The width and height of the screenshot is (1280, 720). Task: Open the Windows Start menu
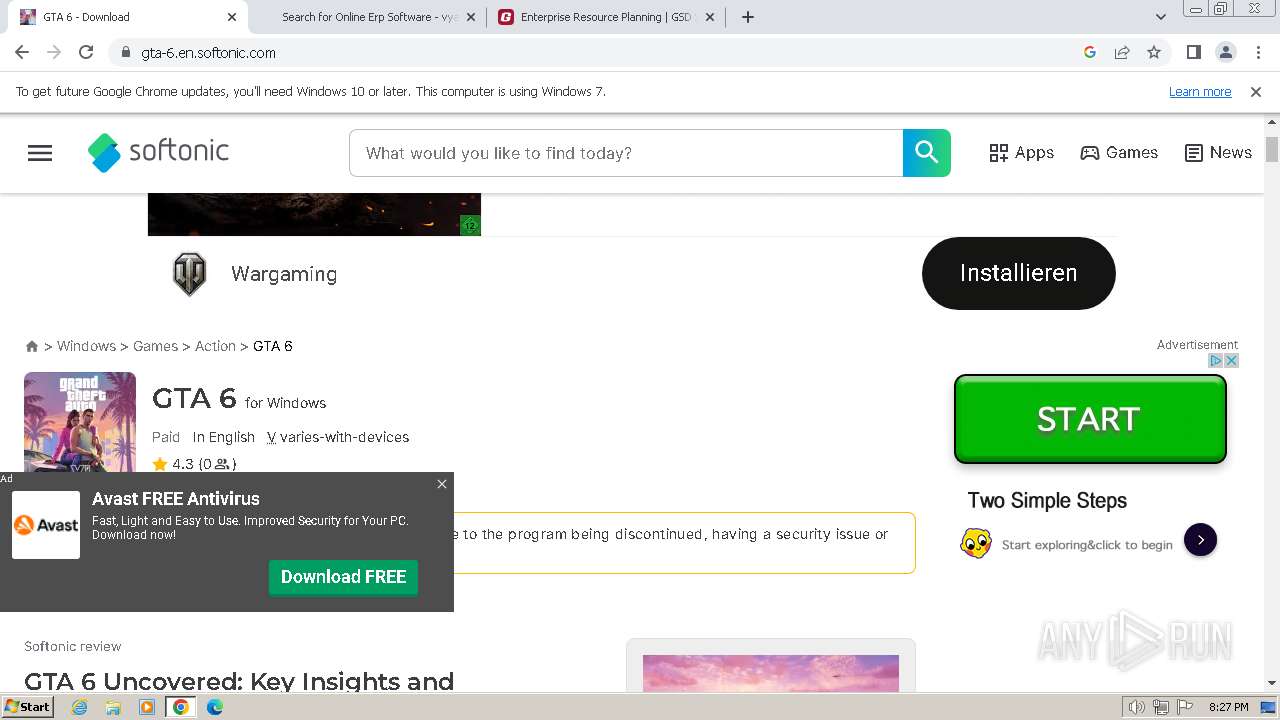[x=27, y=707]
